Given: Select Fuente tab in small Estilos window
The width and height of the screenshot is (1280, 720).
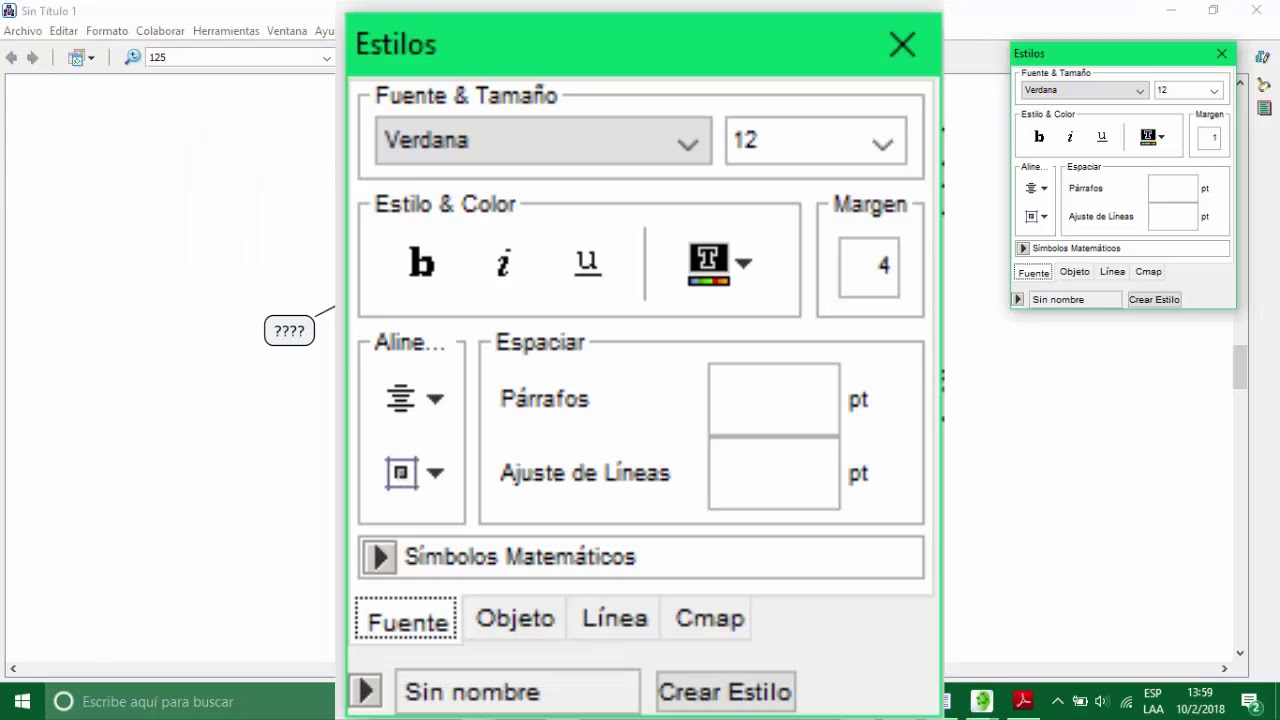Looking at the screenshot, I should click(1033, 273).
